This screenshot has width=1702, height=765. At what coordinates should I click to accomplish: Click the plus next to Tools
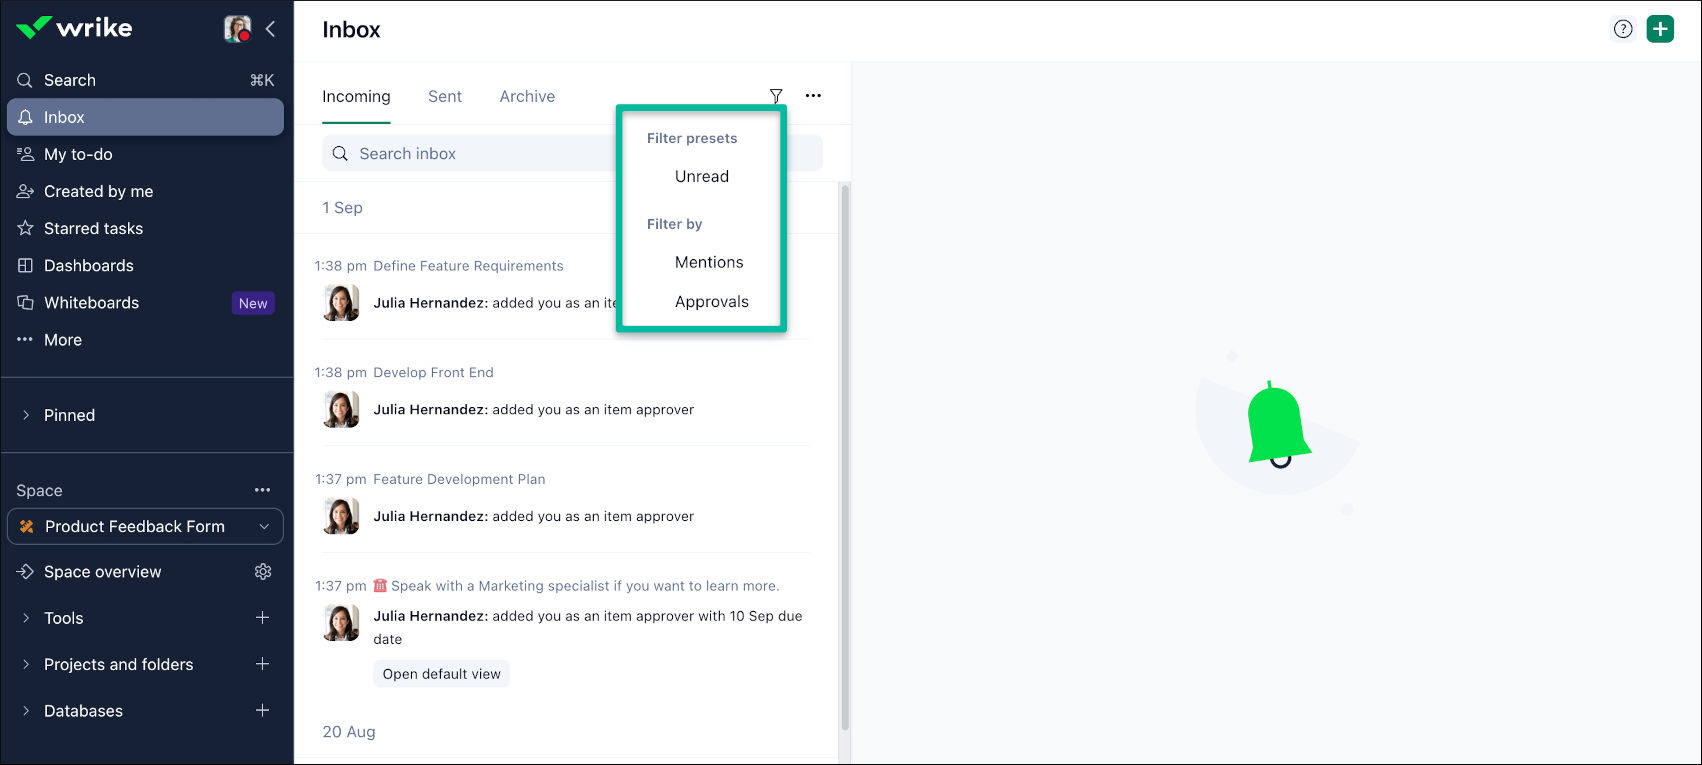[262, 618]
